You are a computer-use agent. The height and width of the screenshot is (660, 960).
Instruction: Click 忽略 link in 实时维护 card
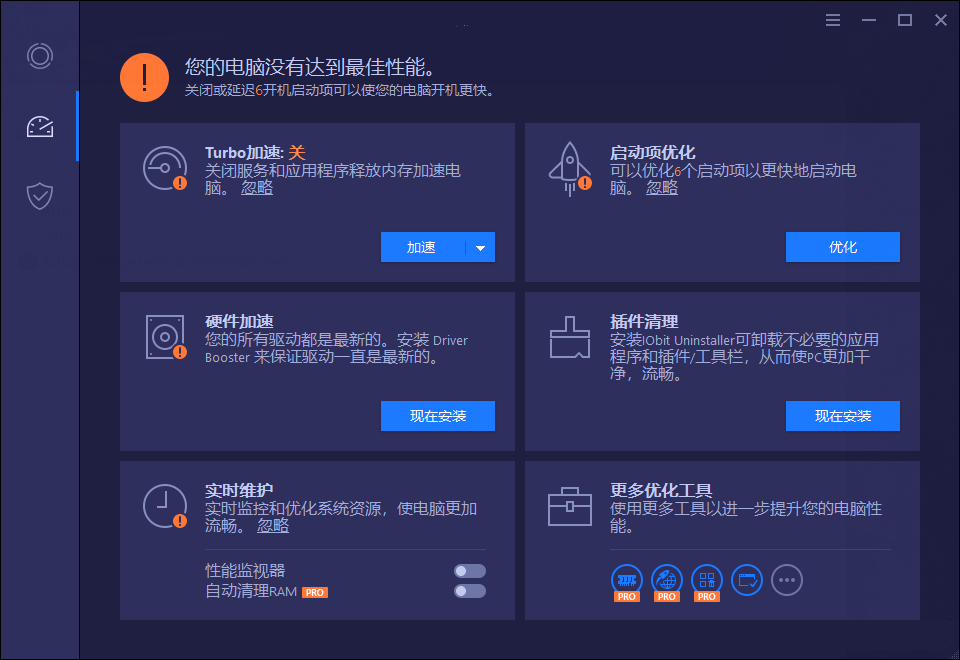(272, 525)
